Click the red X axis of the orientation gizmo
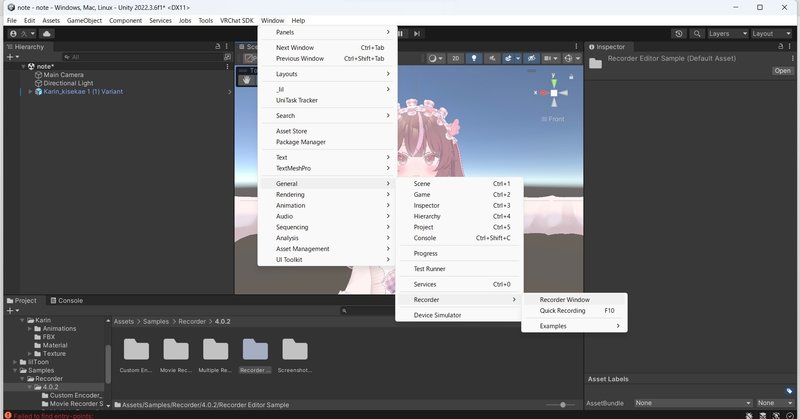The width and height of the screenshot is (800, 419). (543, 93)
